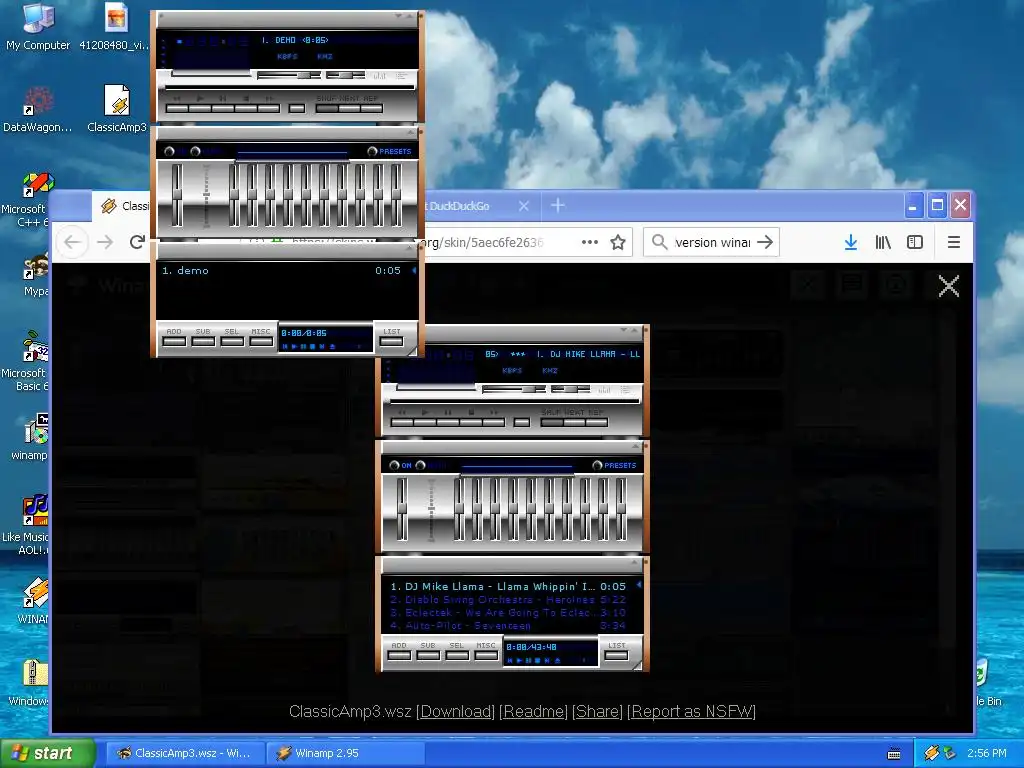Open PRESETS menu in desktop Winamp equalizer
The height and width of the screenshot is (768, 1024).
389,152
